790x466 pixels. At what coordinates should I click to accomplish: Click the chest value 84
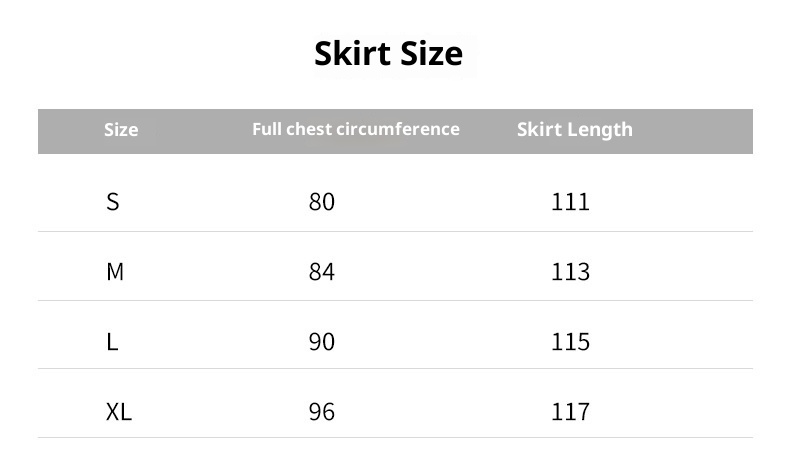322,272
